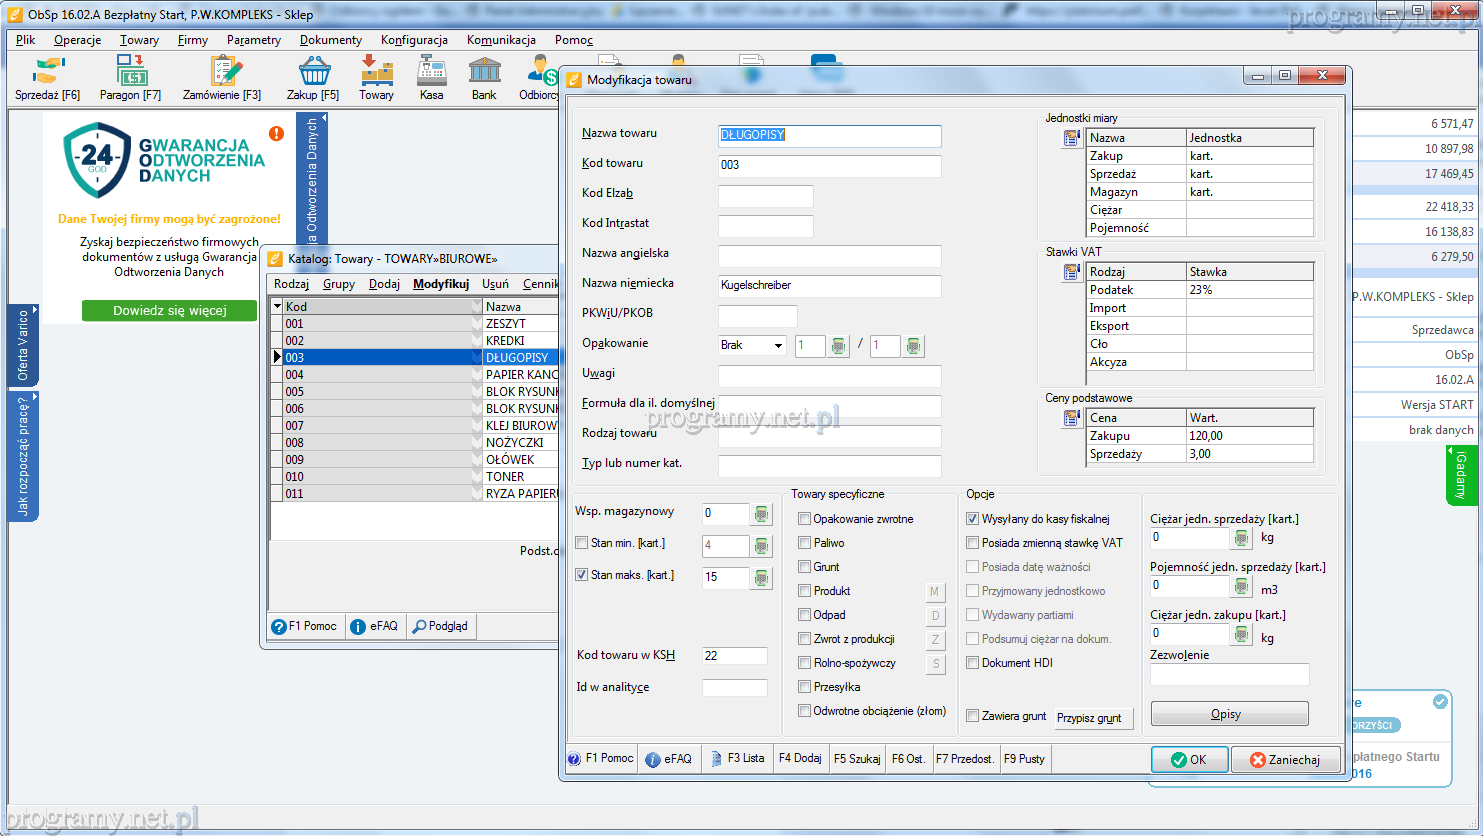Enable the Stan min. checkbox
Viewport: 1483px width, 836px height.
pyautogui.click(x=582, y=543)
